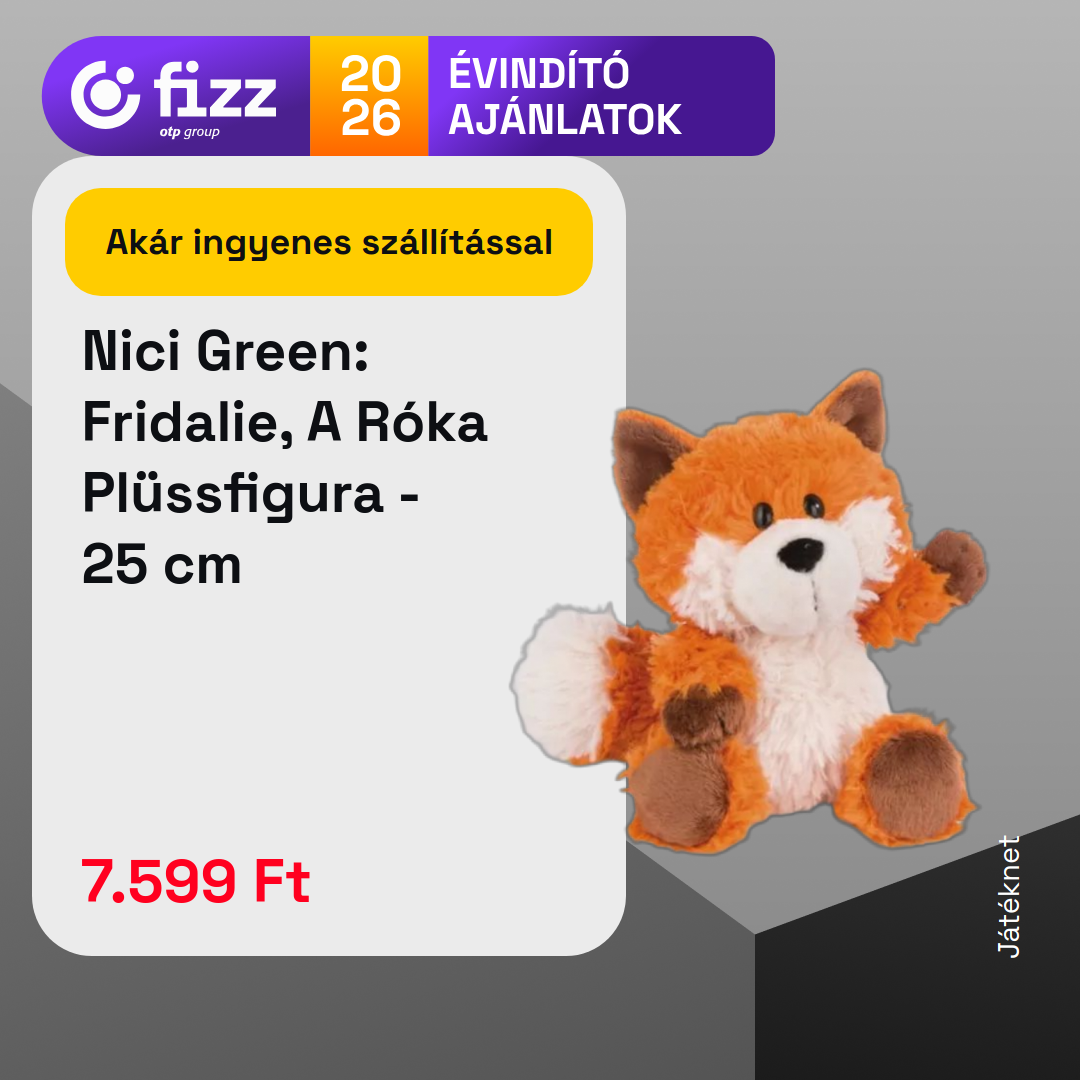Click the fox's fluffy white tail tip

[x=561, y=683]
